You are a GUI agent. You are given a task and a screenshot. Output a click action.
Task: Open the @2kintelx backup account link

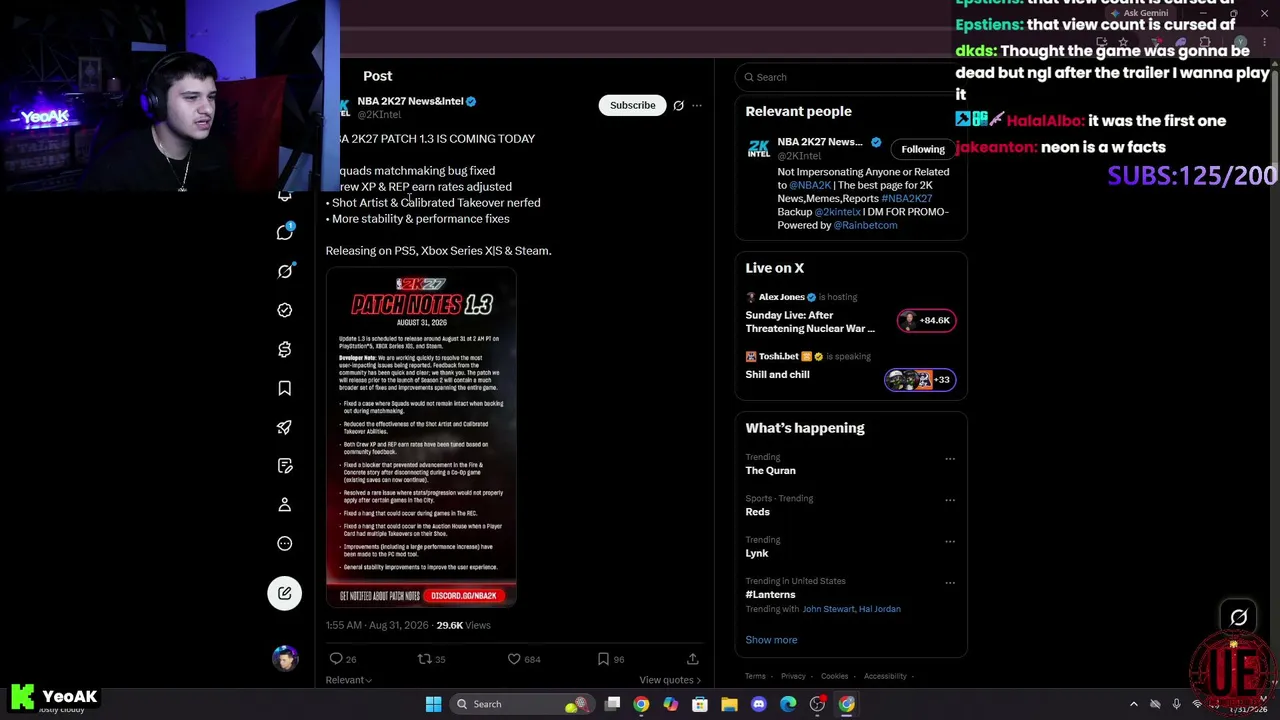(837, 212)
